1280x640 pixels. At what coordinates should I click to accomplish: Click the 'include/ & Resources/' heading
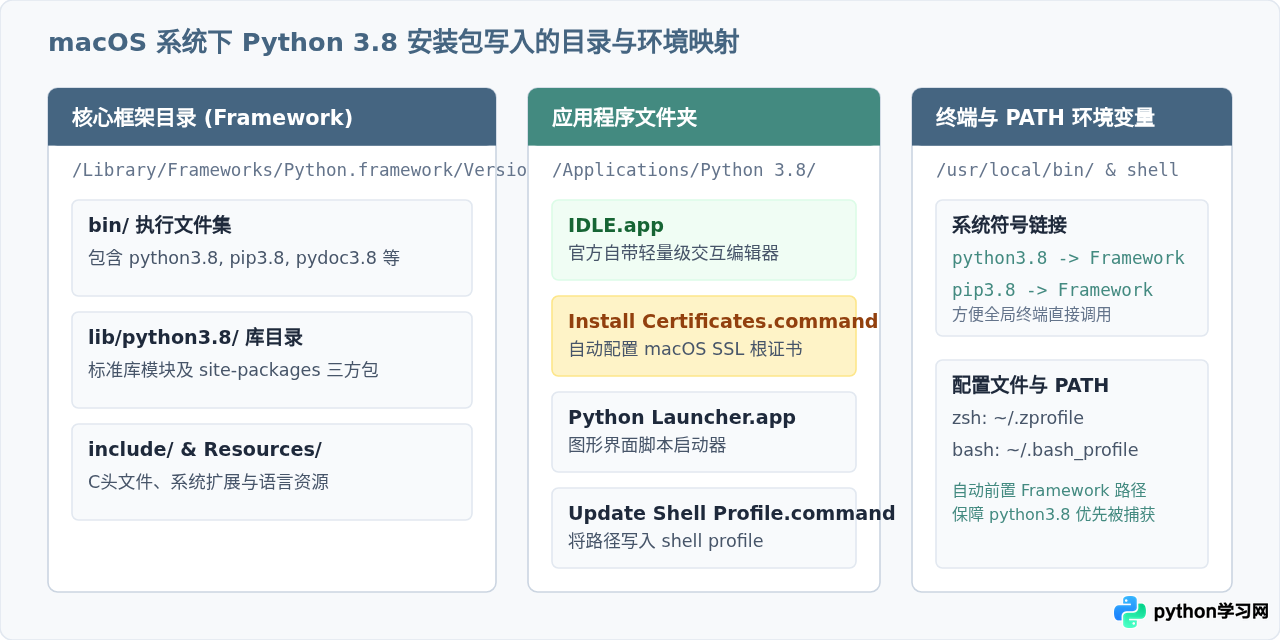[x=205, y=449]
